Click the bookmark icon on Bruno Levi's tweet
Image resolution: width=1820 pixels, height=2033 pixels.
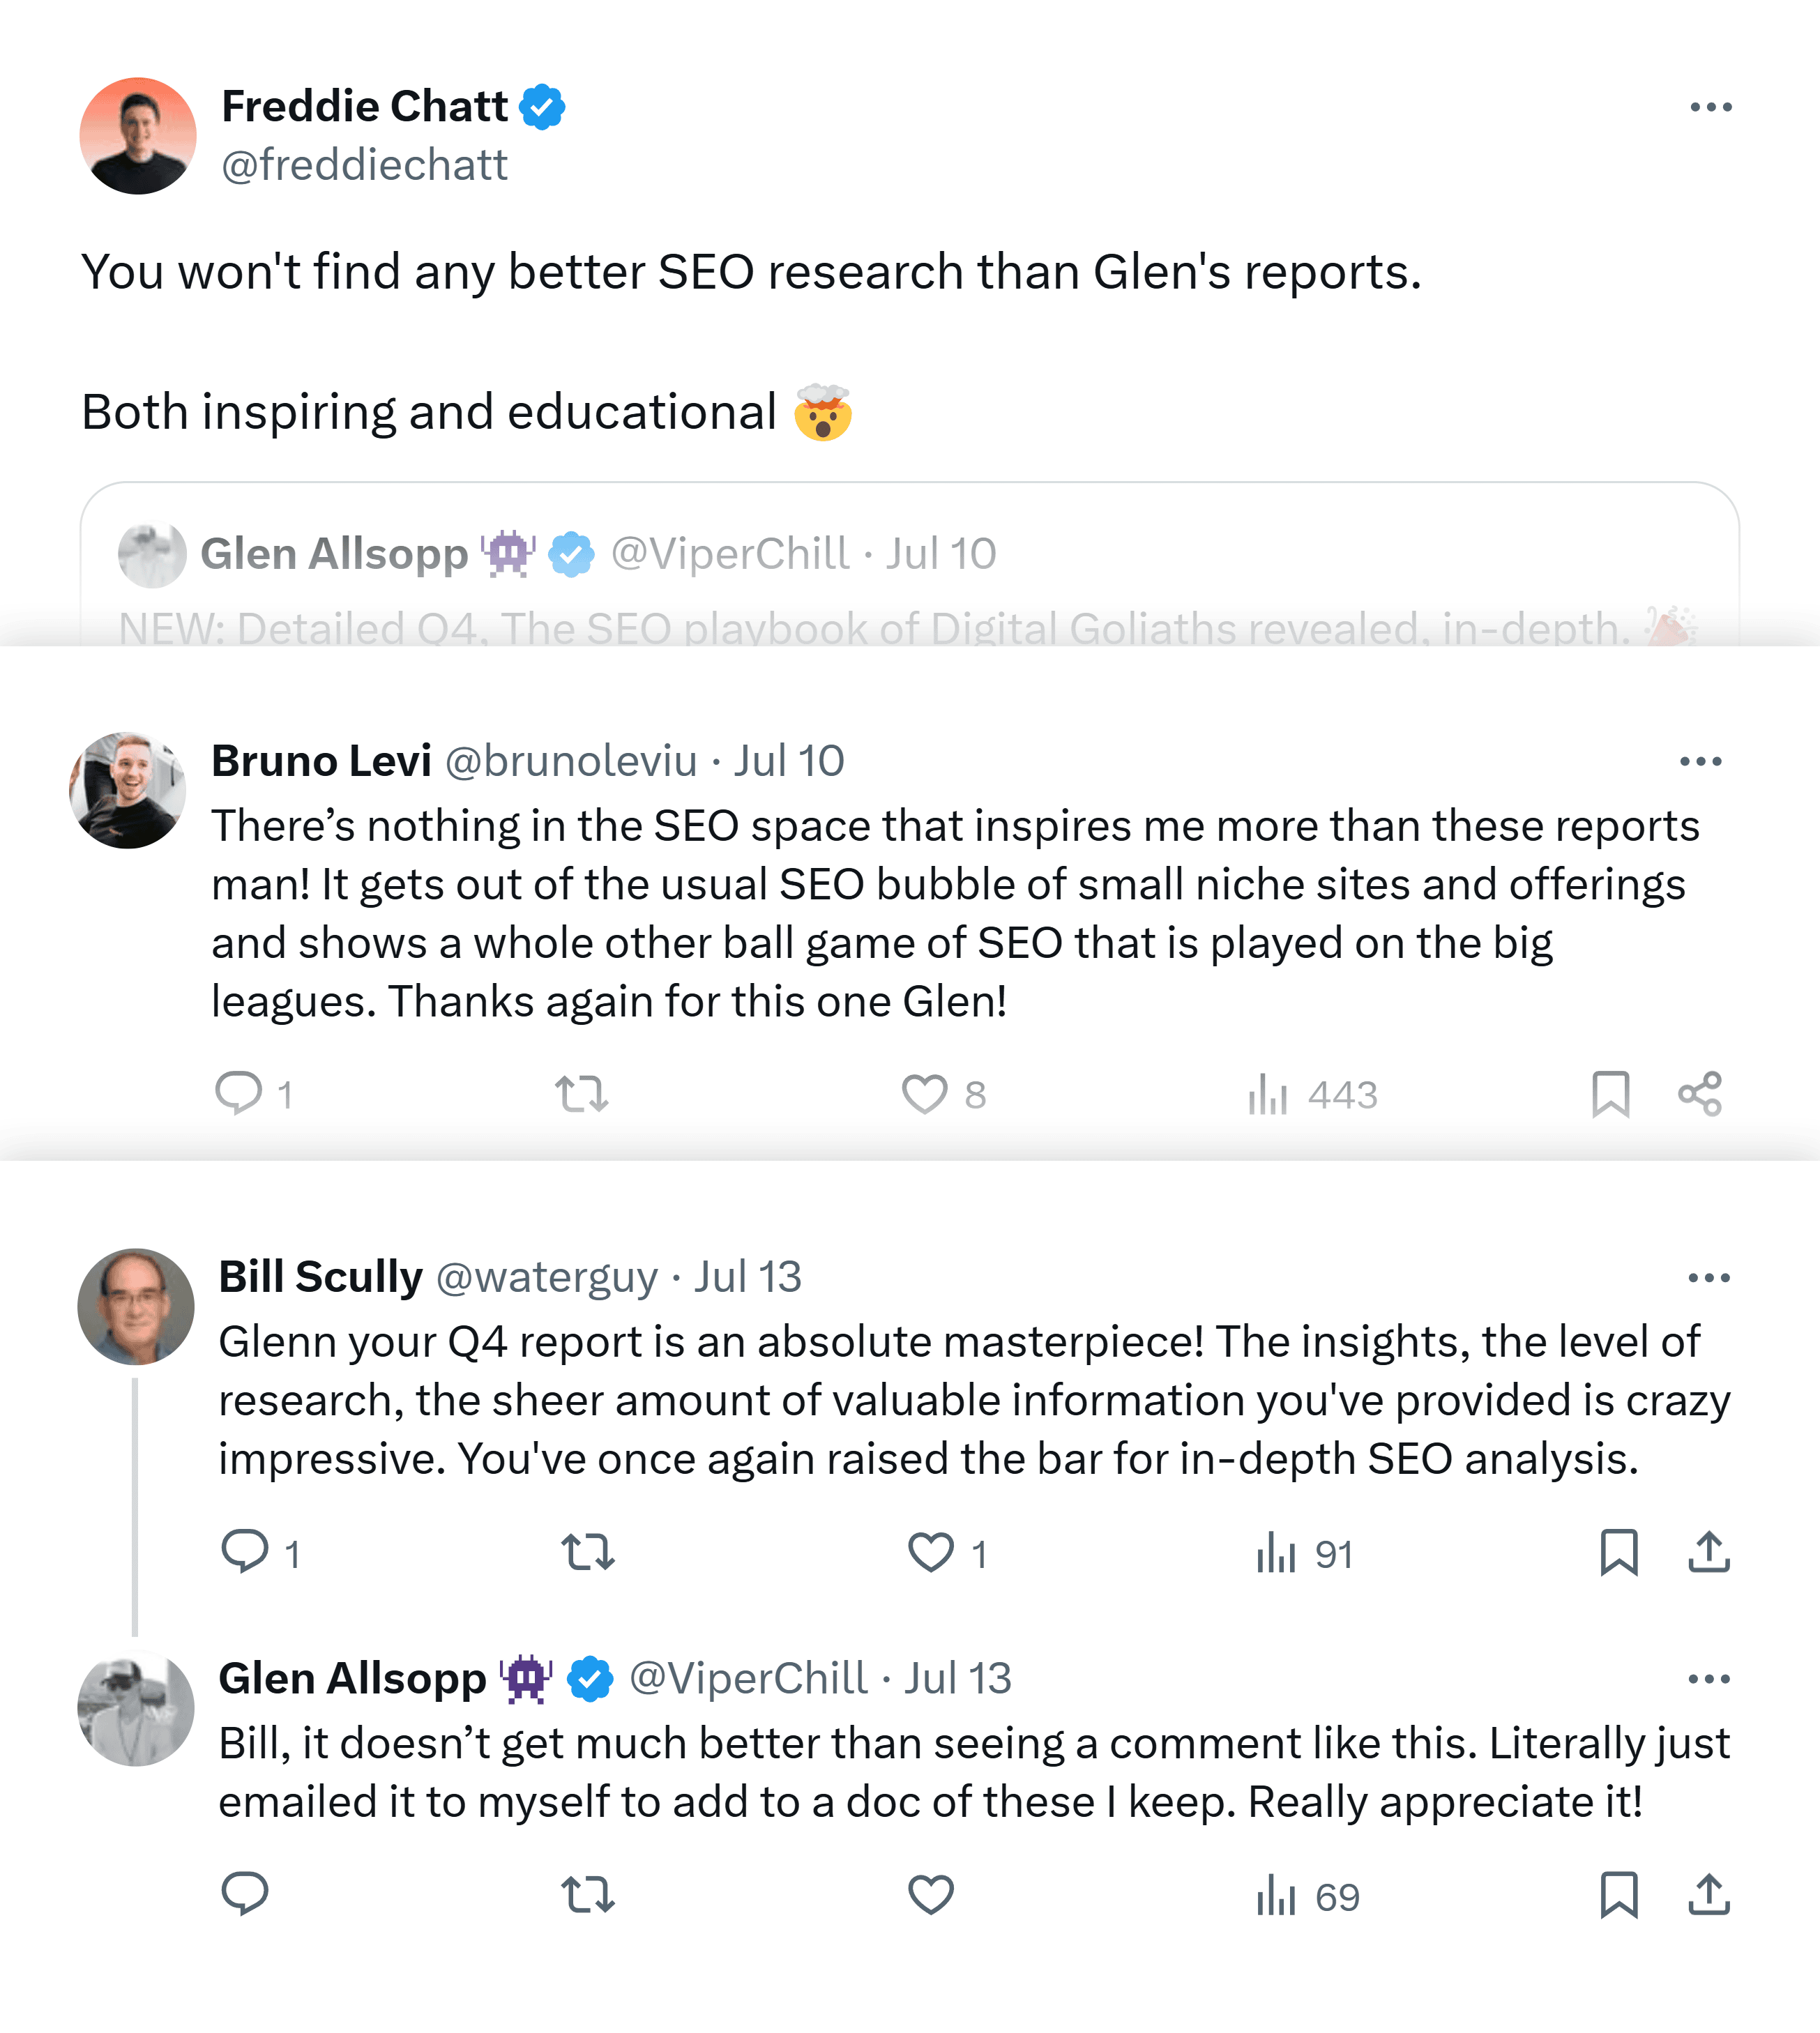click(1612, 1094)
